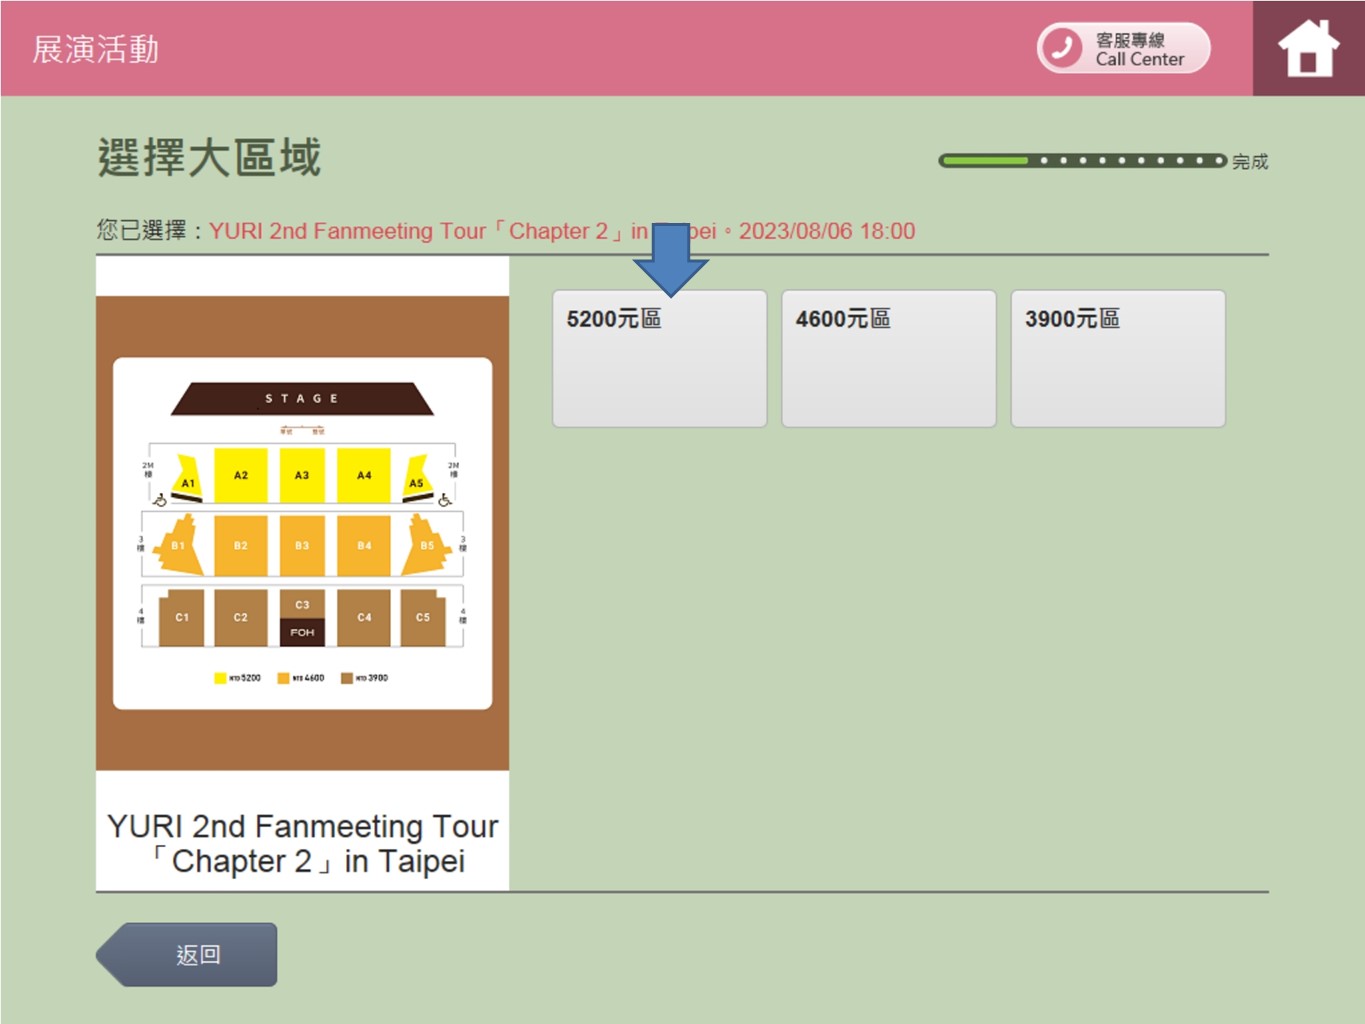
Task: Click the 完成 label beside progress bar
Action: click(1251, 161)
